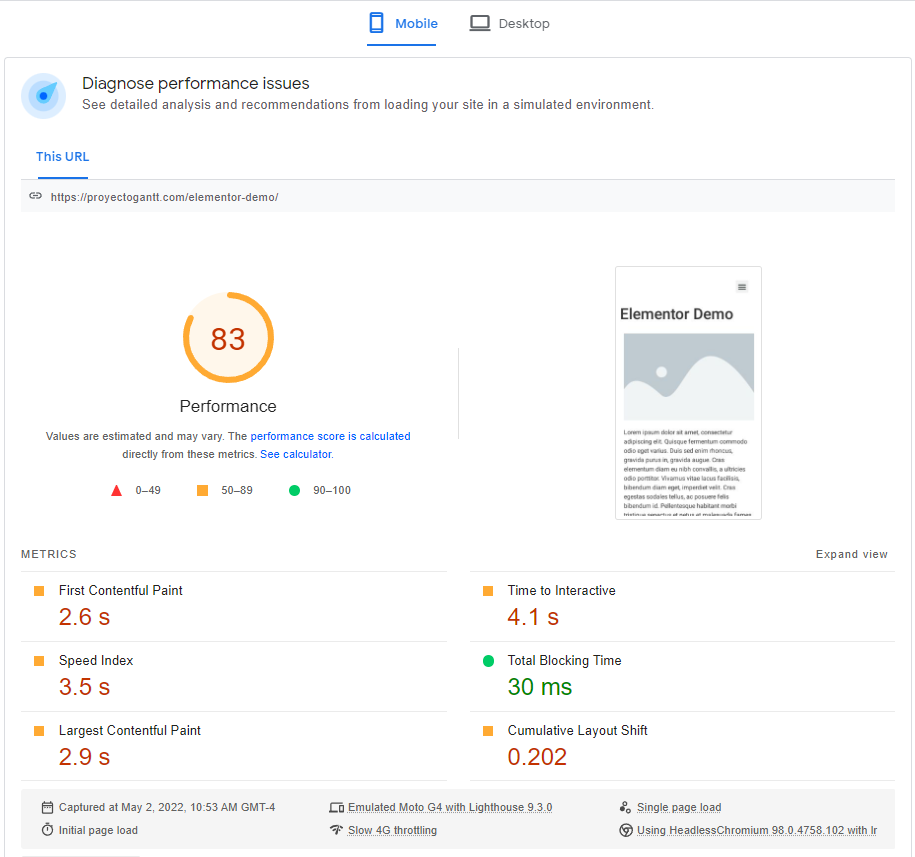Click the Elementor Demo page thumbnail

[688, 392]
